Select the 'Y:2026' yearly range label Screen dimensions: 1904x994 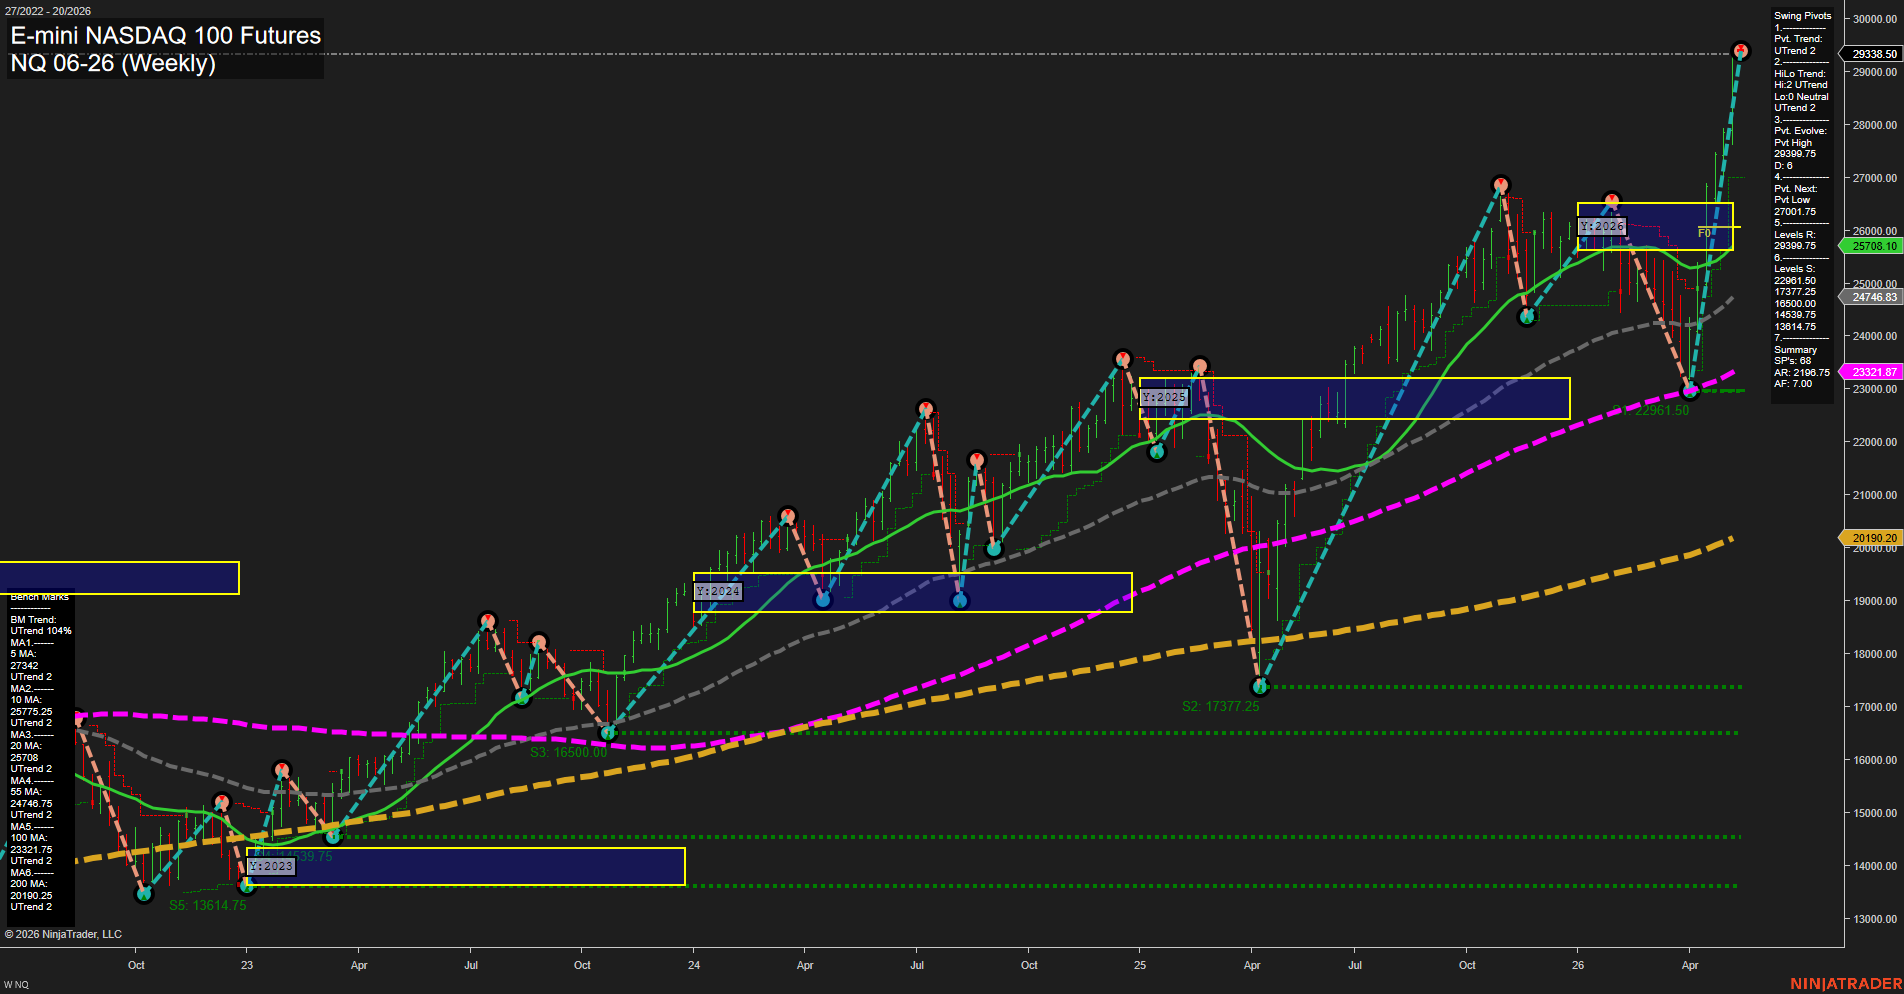point(1602,226)
